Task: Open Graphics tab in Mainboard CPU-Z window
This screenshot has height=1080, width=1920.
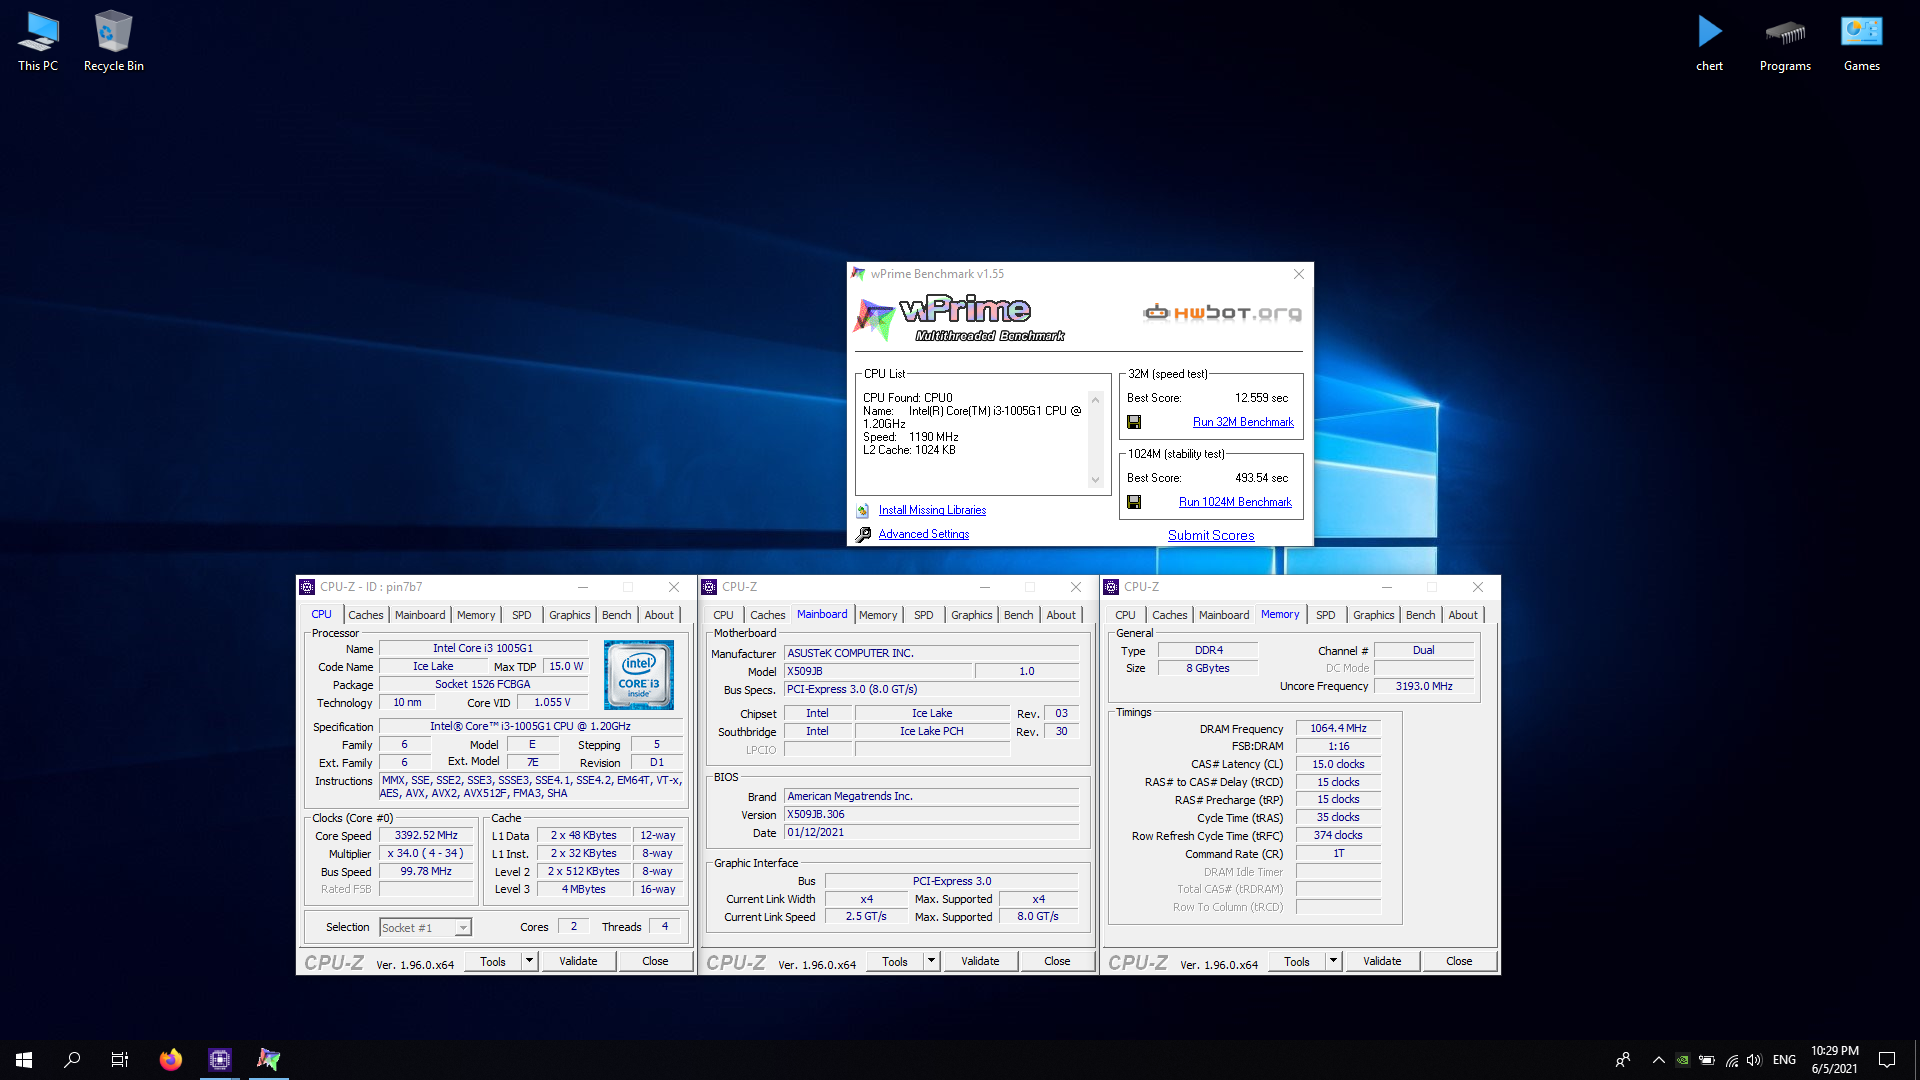Action: [972, 615]
